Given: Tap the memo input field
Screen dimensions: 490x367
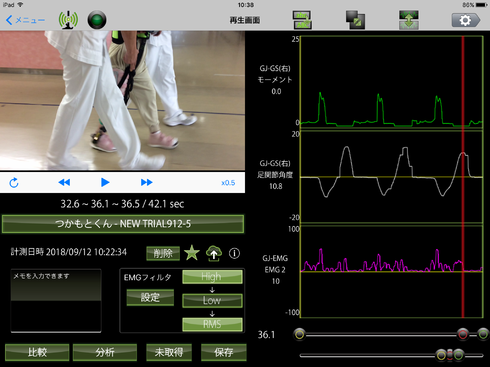Looking at the screenshot, I should click(56, 301).
